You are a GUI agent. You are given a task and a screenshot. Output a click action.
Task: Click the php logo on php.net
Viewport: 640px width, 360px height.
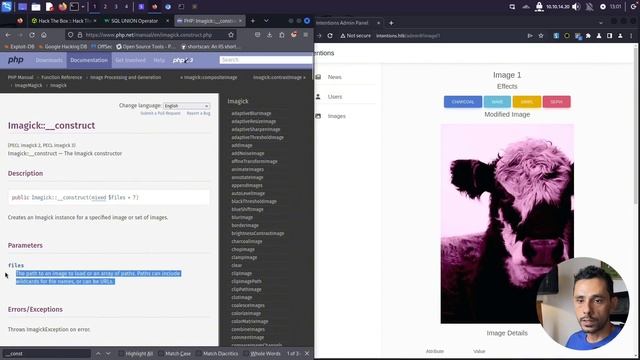tap(16, 60)
